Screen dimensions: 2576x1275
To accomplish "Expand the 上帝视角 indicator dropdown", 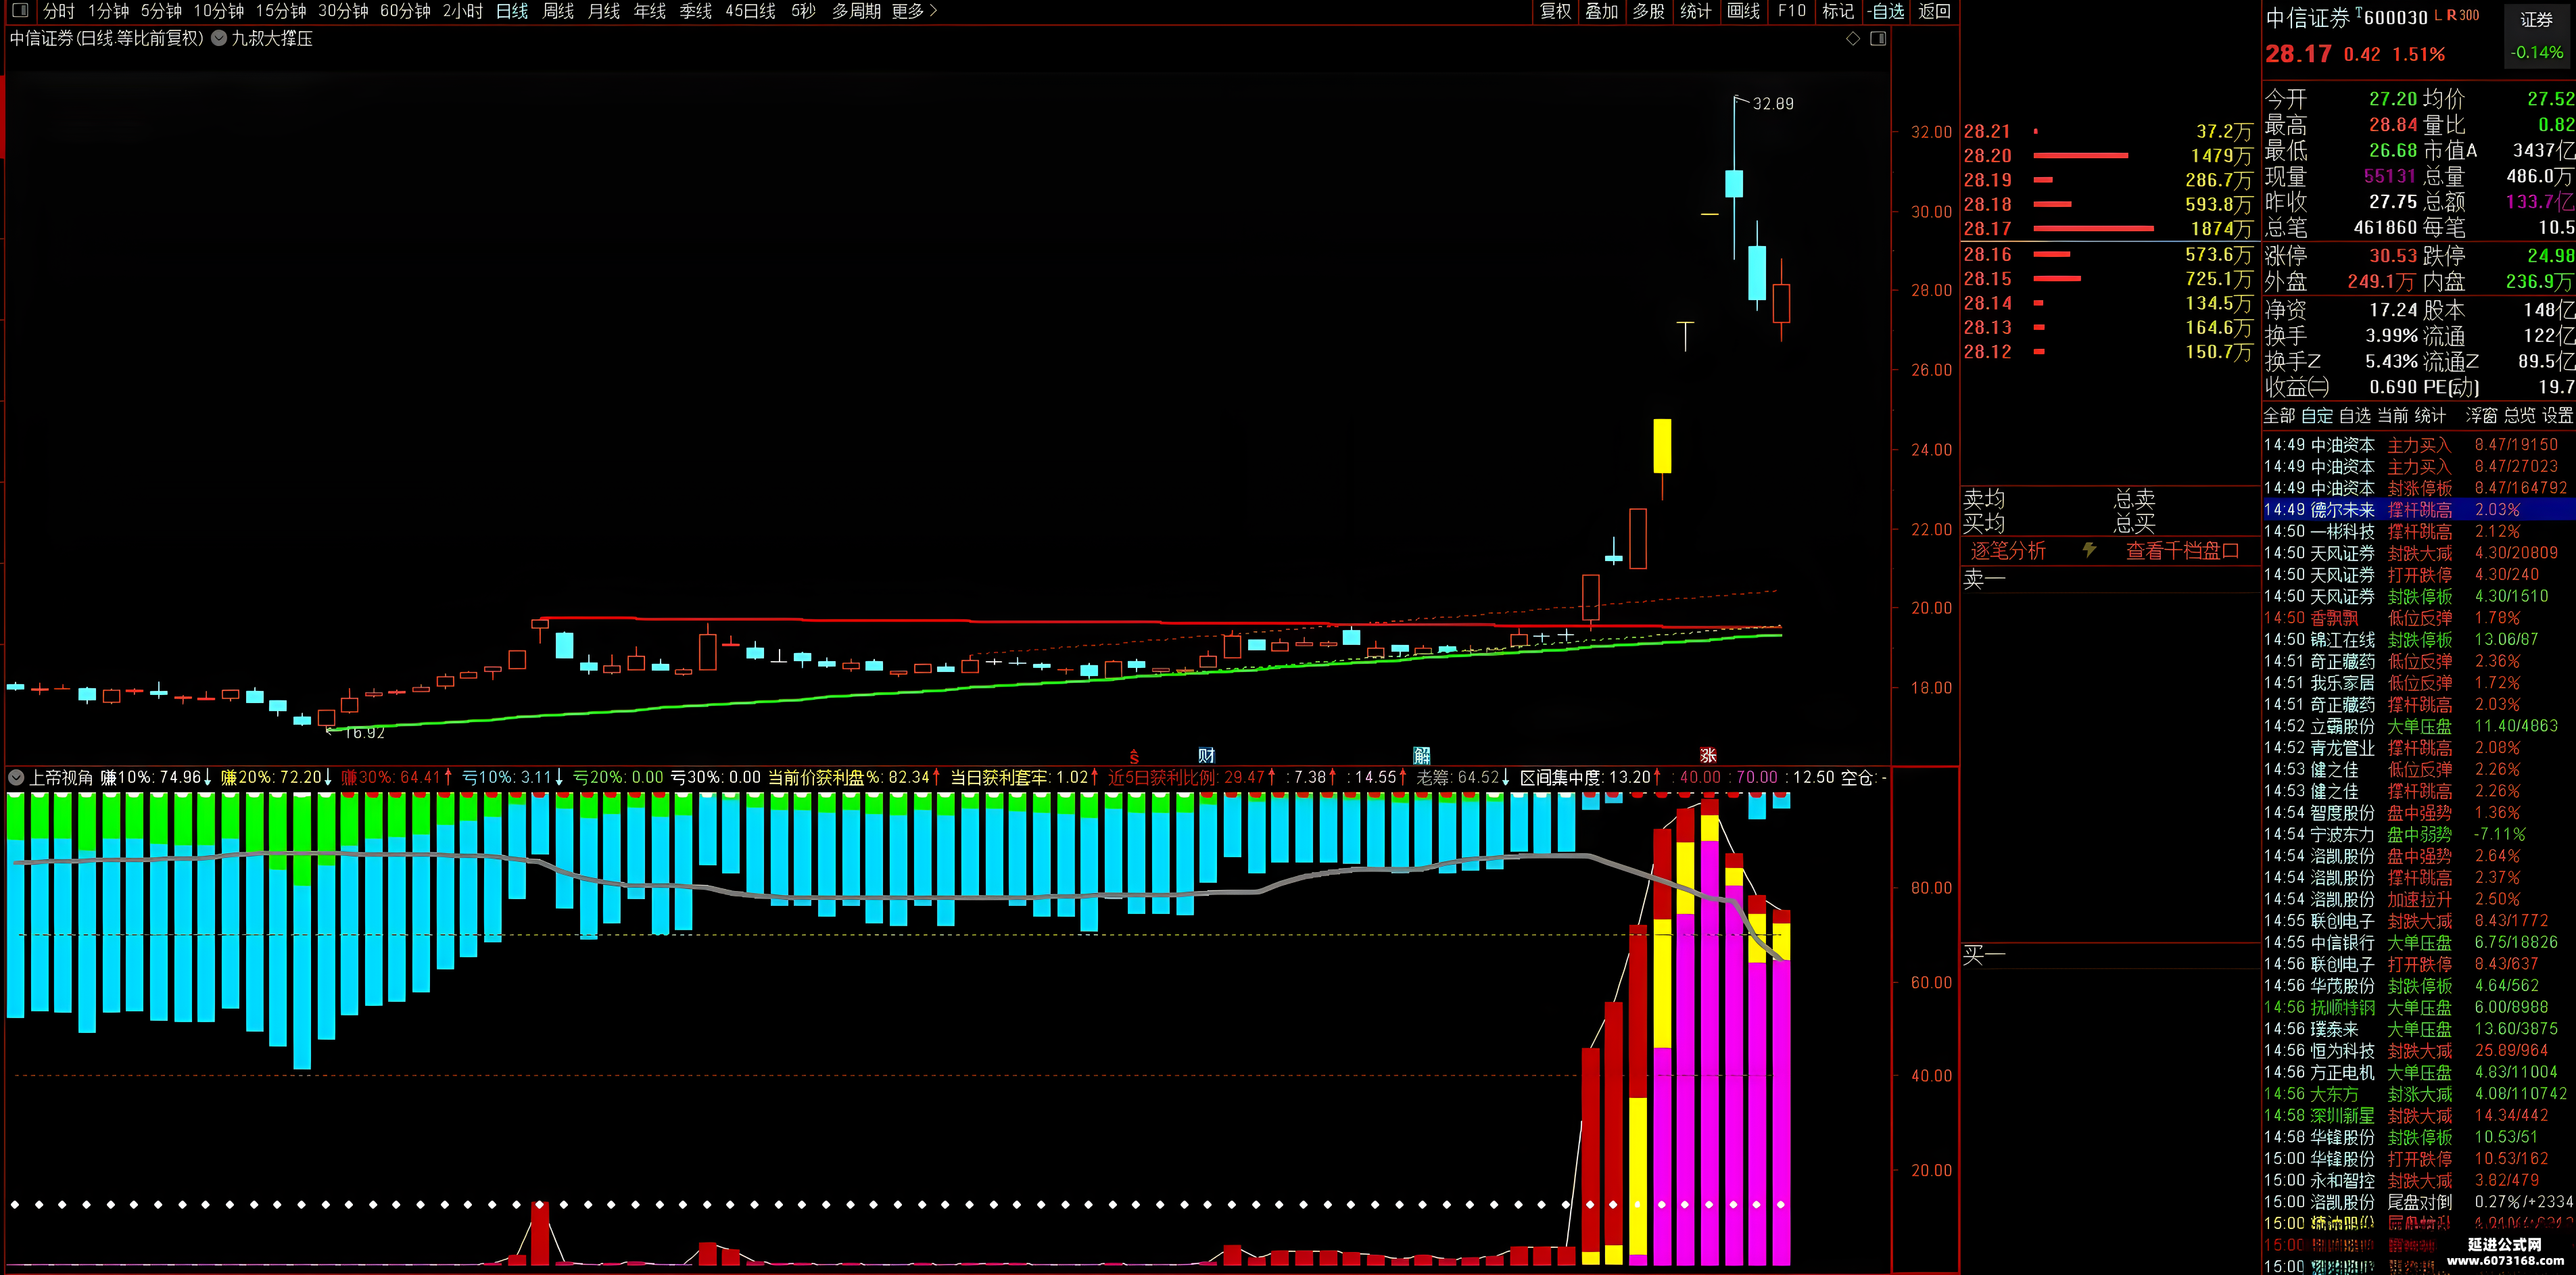I will click(x=16, y=777).
